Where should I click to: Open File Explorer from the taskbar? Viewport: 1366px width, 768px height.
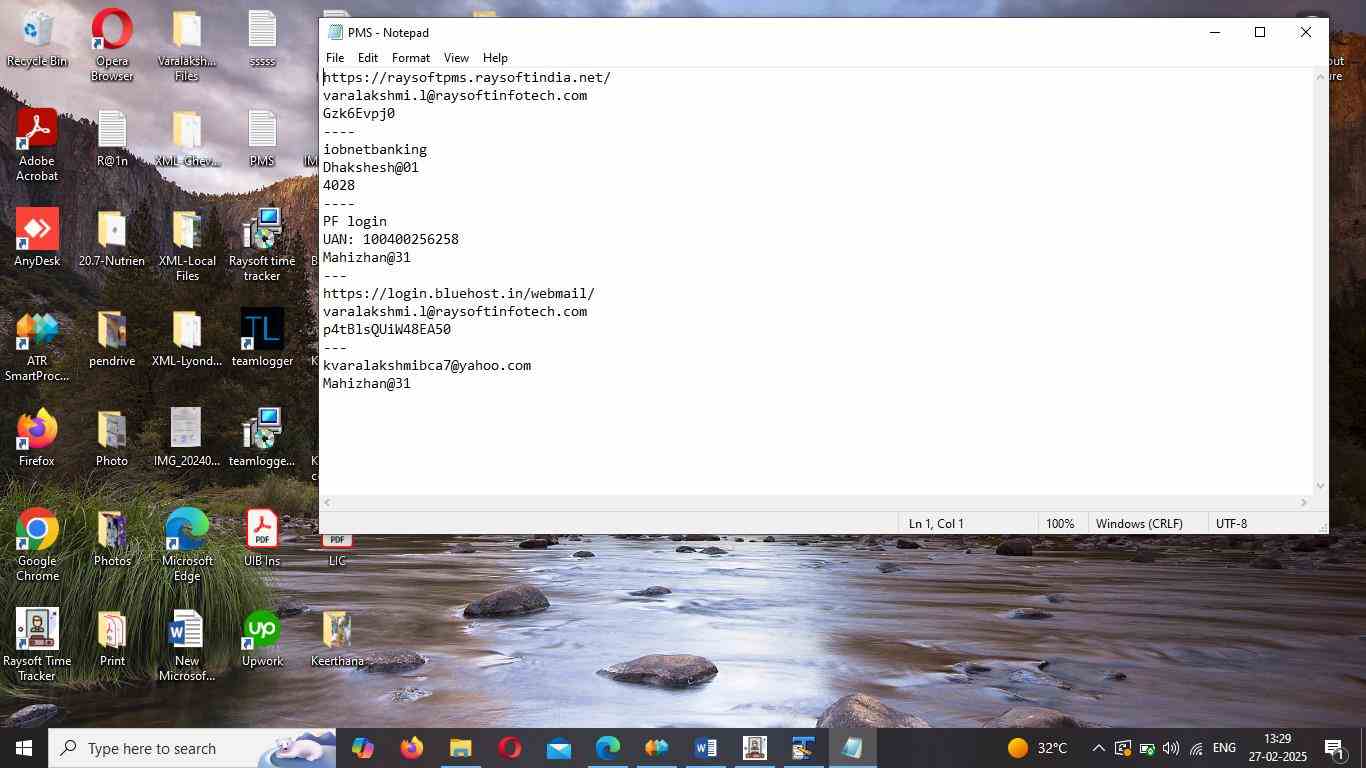(460, 748)
